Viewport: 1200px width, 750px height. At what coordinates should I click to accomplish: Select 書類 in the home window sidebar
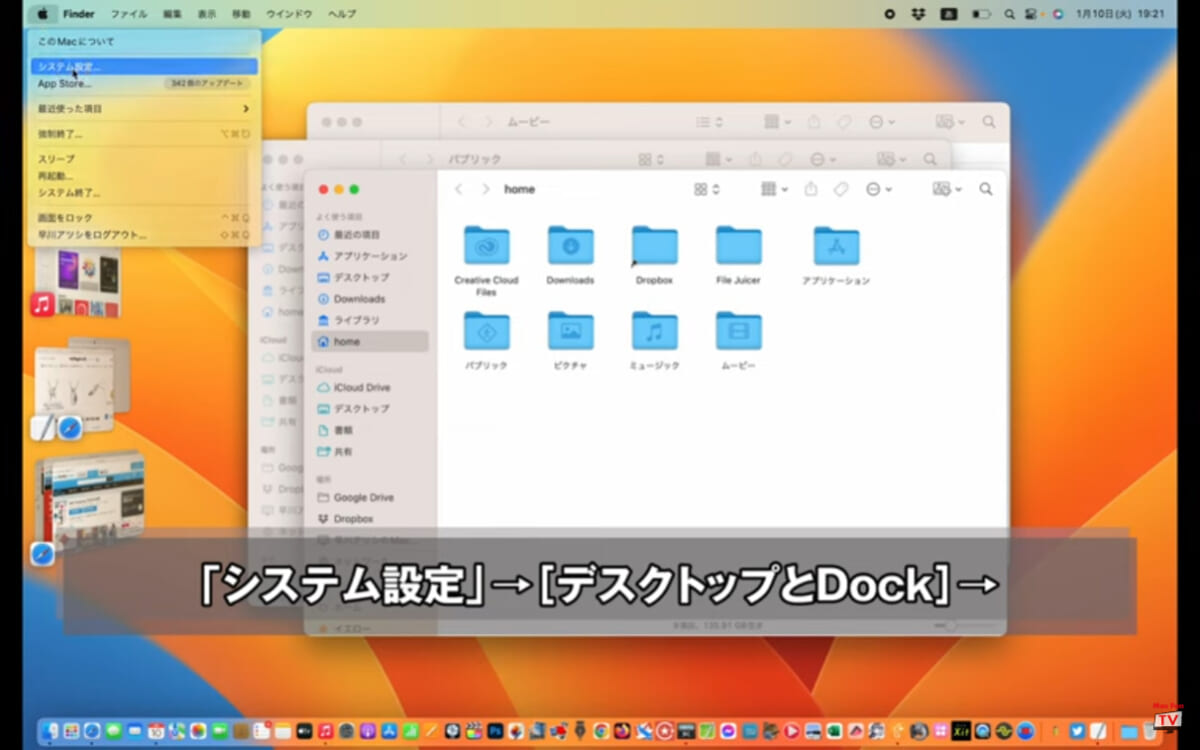coord(370,430)
